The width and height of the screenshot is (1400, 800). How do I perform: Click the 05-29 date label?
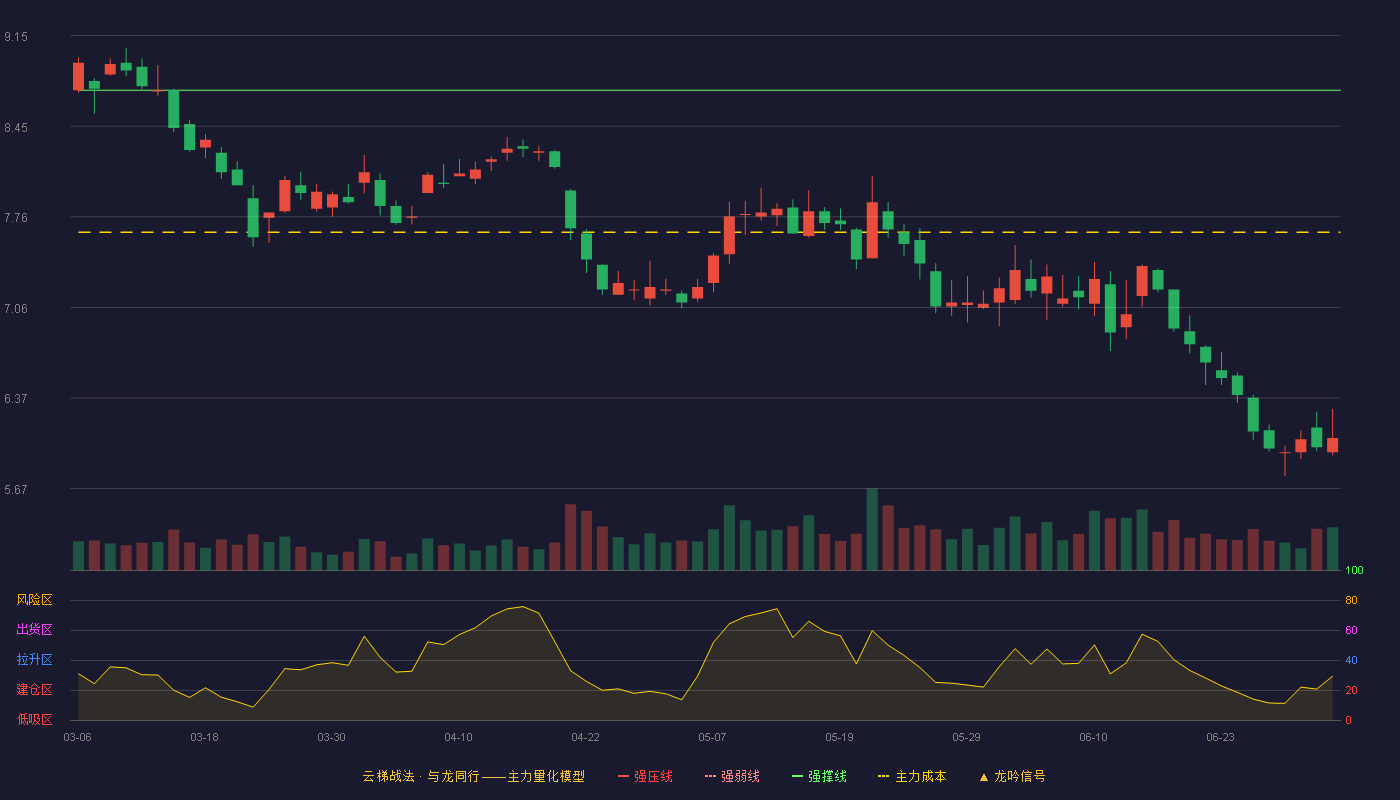966,737
